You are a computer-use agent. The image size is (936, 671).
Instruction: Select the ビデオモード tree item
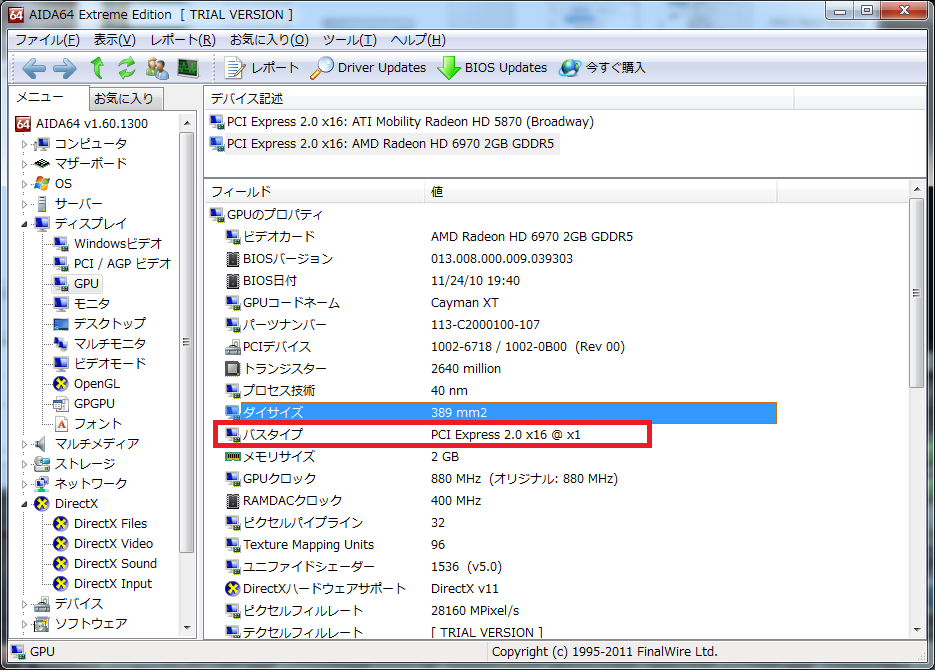click(x=109, y=364)
